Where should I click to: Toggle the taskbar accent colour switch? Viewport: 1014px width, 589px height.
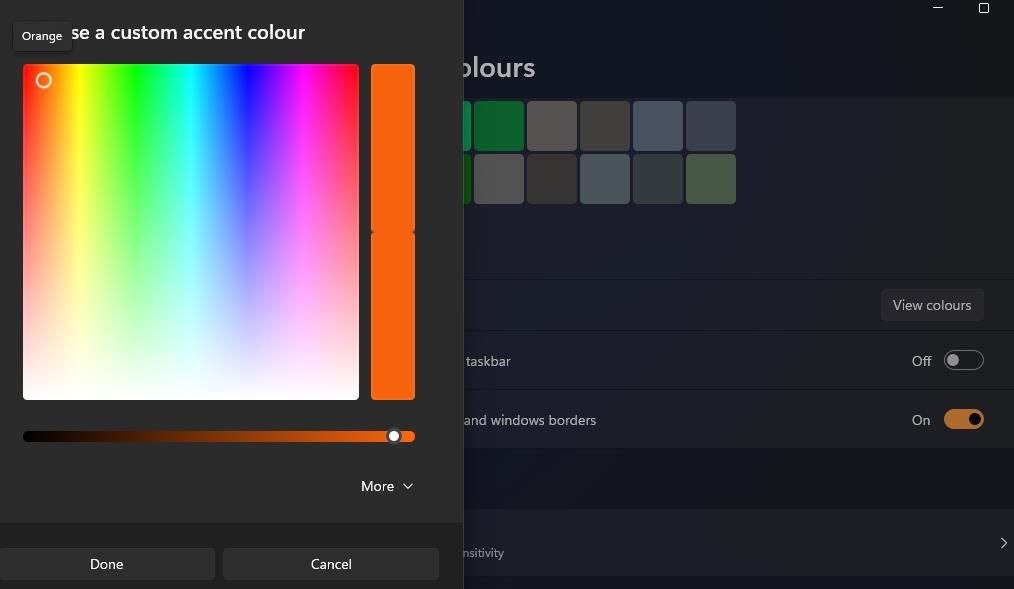coord(964,360)
